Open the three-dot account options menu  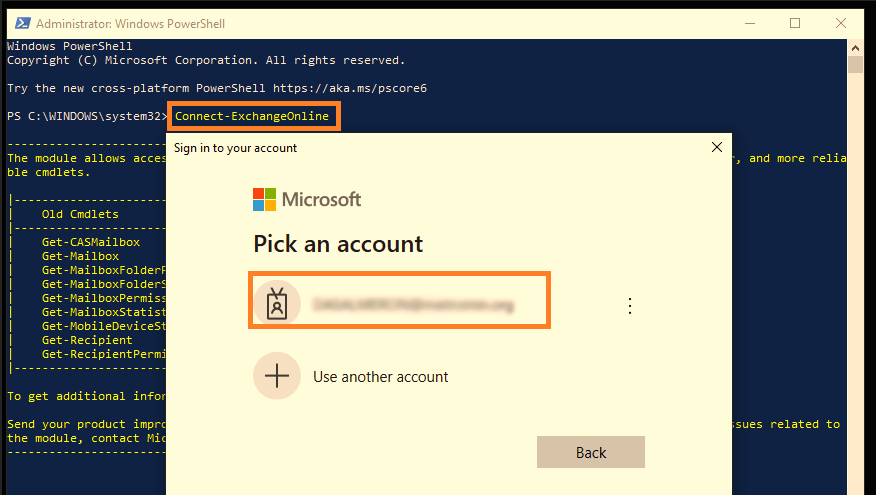point(630,306)
